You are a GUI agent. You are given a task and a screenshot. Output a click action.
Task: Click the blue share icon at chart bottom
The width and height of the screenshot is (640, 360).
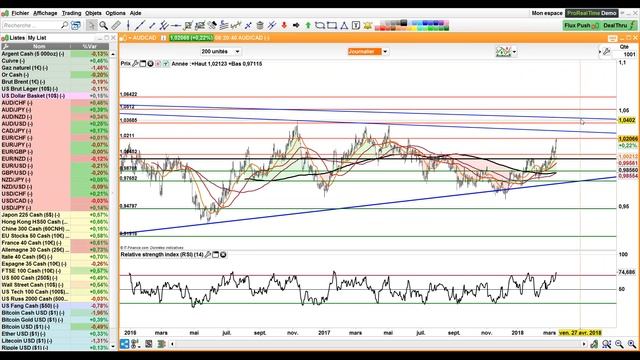click(124, 344)
